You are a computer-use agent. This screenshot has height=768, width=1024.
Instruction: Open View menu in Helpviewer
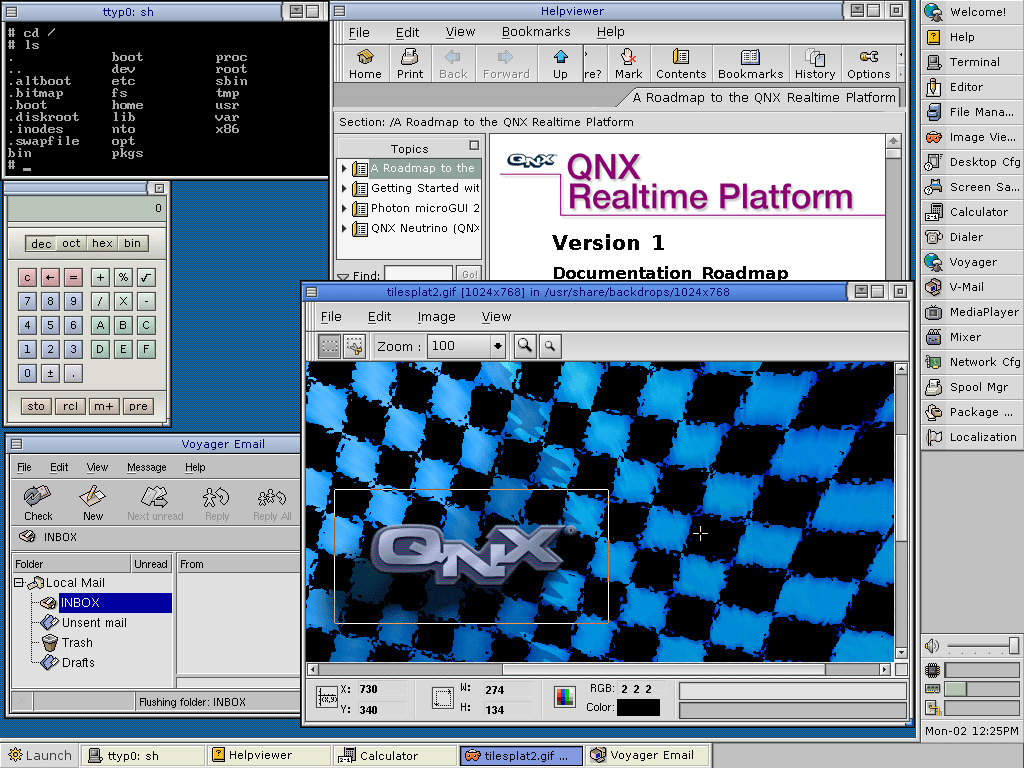tap(460, 32)
